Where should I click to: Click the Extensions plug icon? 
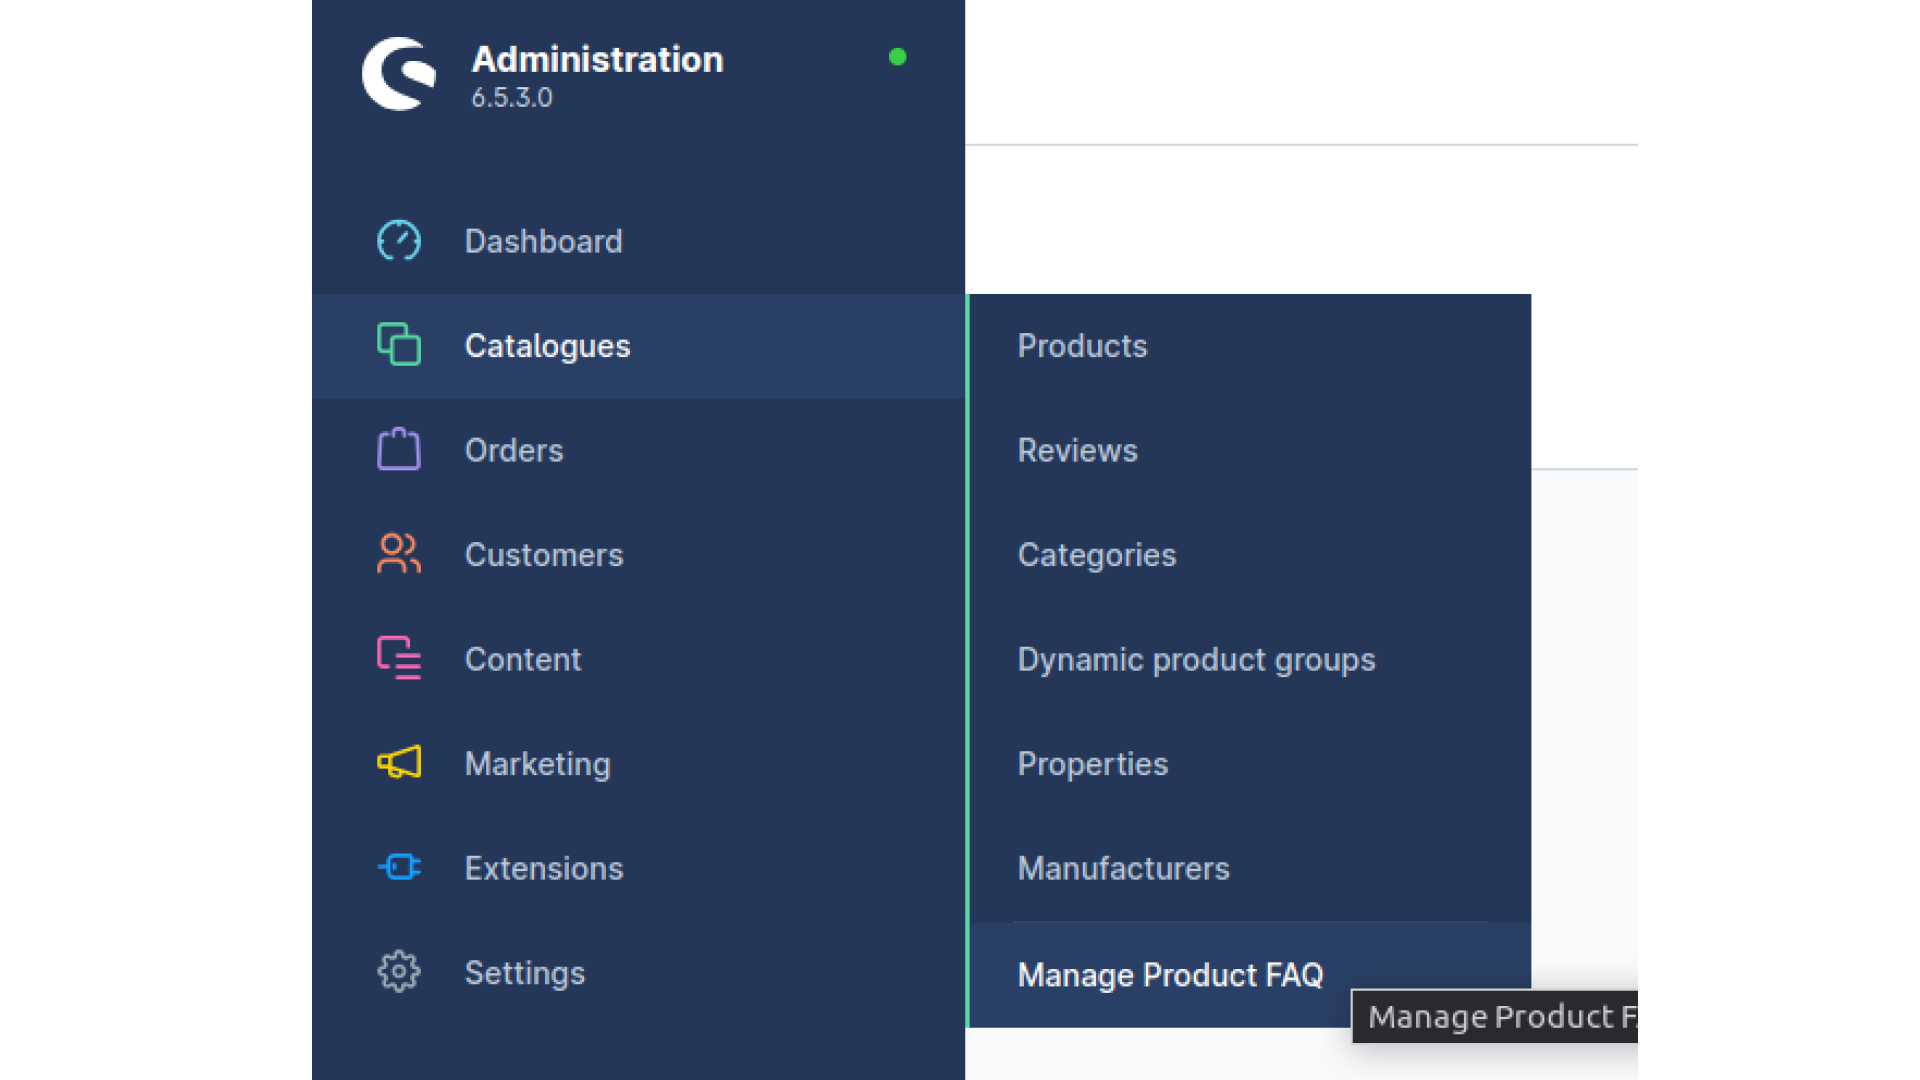pos(399,867)
